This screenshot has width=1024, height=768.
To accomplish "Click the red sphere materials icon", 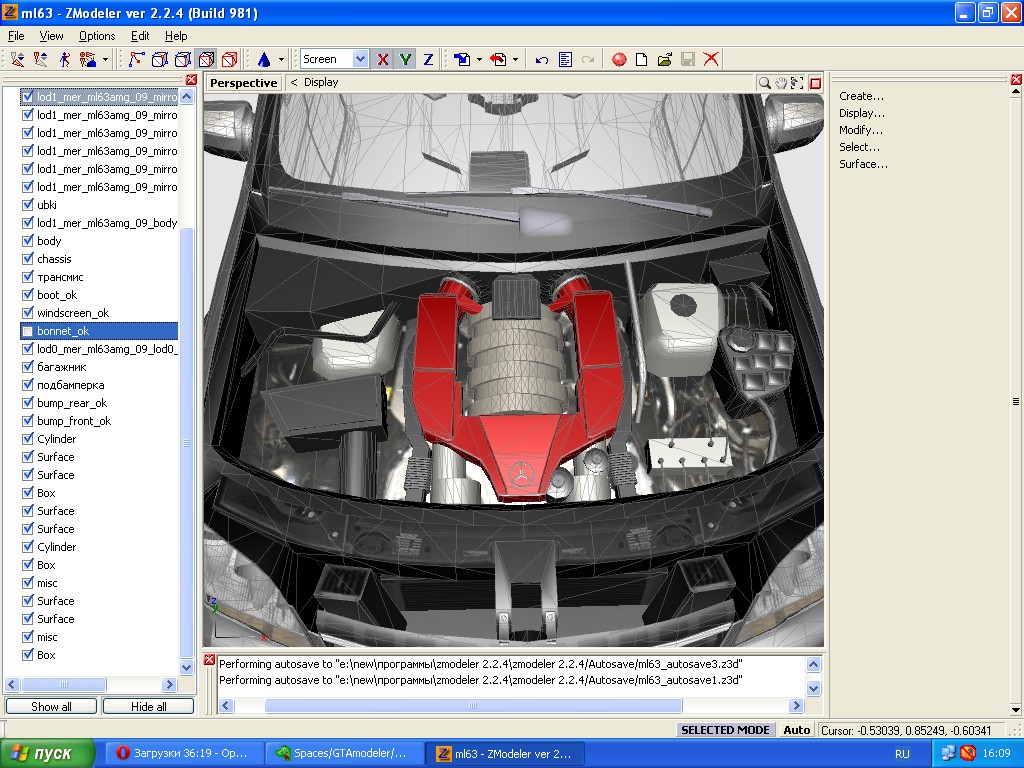I will (619, 59).
